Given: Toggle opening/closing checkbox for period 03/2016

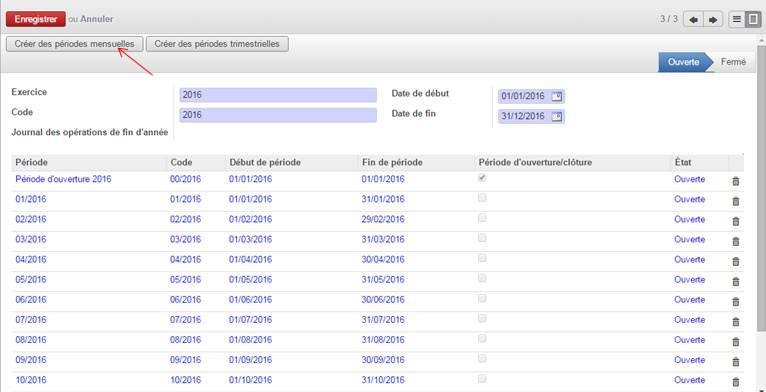Looking at the screenshot, I should click(x=482, y=238).
